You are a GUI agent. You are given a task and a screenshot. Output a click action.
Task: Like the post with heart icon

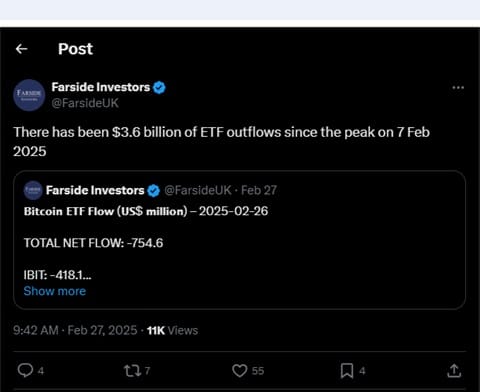click(240, 371)
